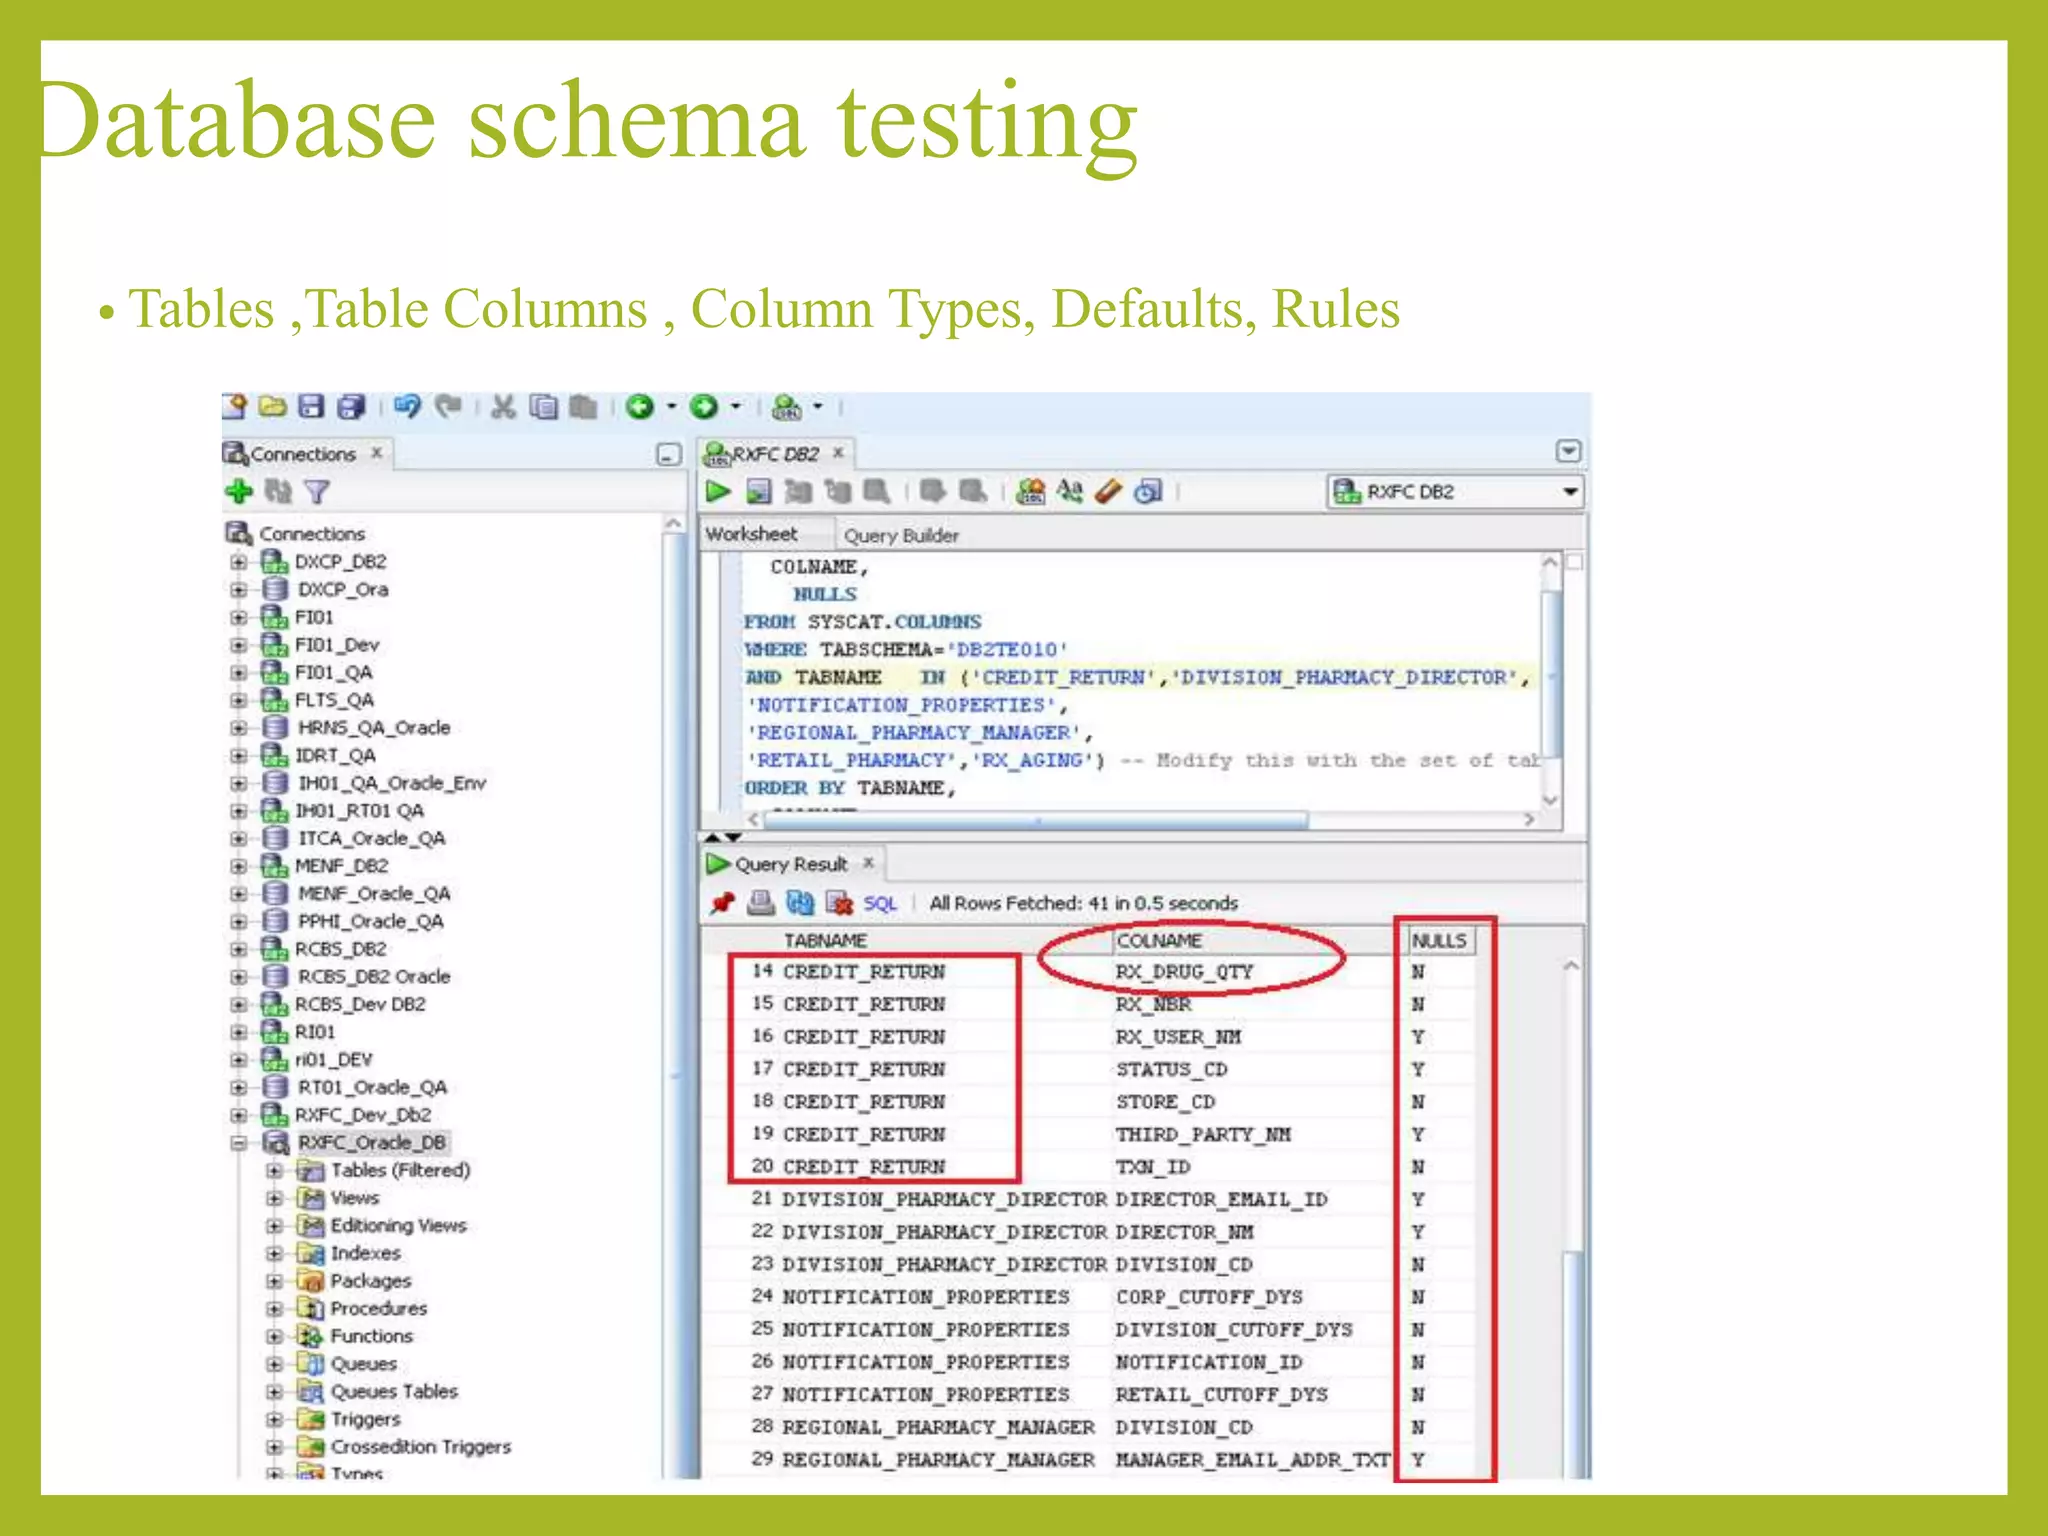The image size is (2048, 1536).
Task: Add a new connection with the green plus
Action: 238,492
